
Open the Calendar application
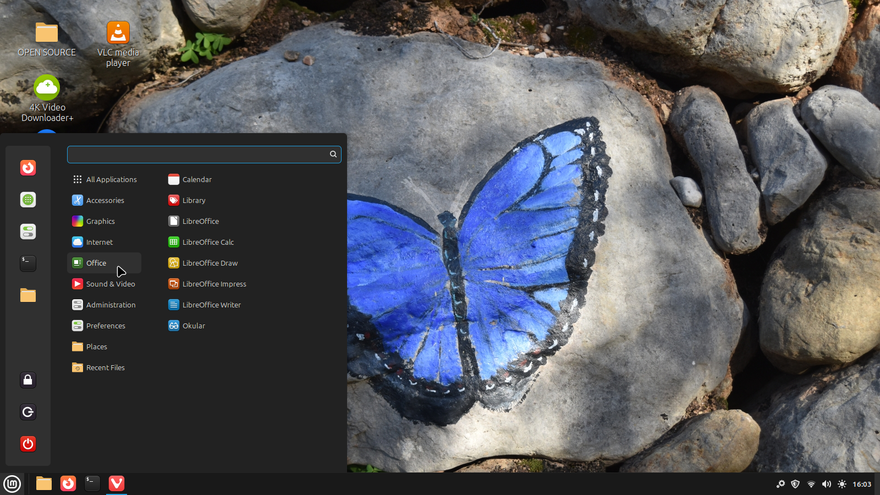[x=196, y=180]
